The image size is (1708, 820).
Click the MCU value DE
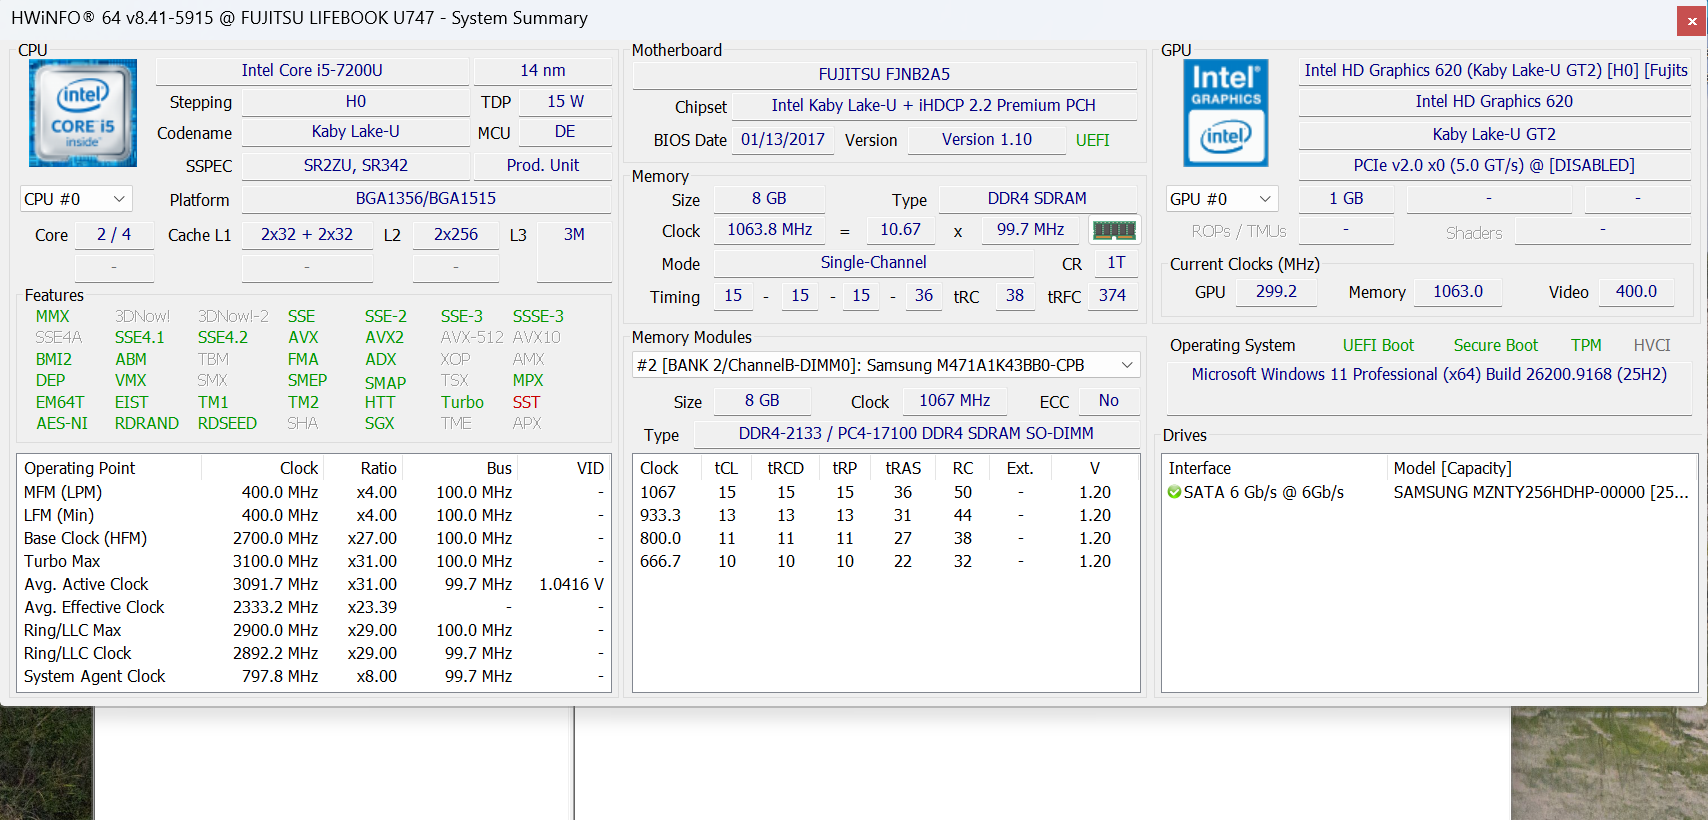(x=565, y=131)
